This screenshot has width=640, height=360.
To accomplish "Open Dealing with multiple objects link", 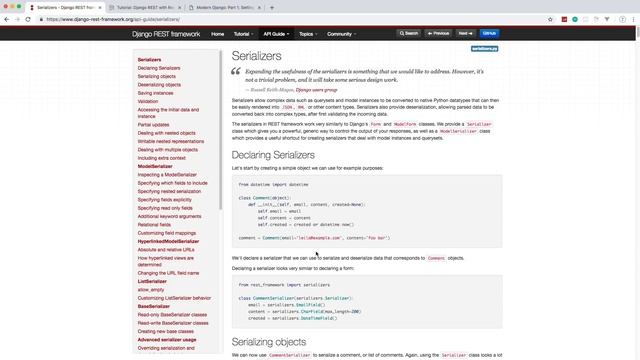I will click(x=168, y=150).
